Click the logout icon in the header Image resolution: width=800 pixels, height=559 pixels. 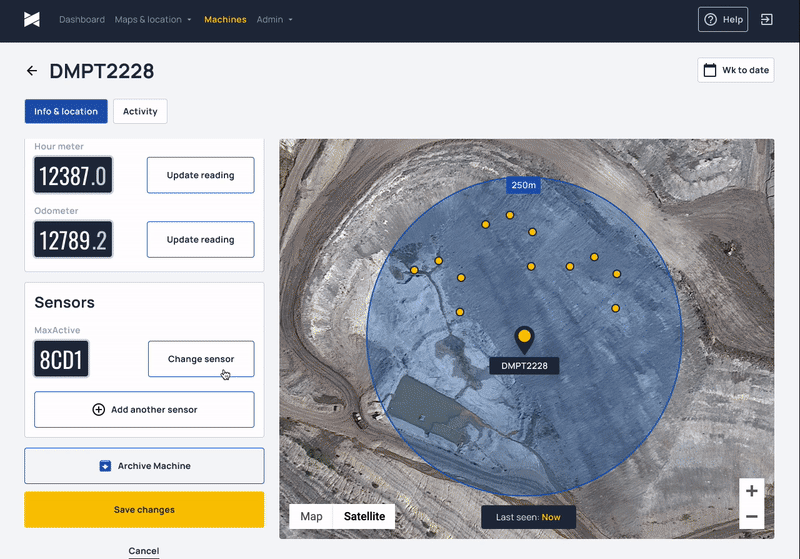[x=766, y=19]
